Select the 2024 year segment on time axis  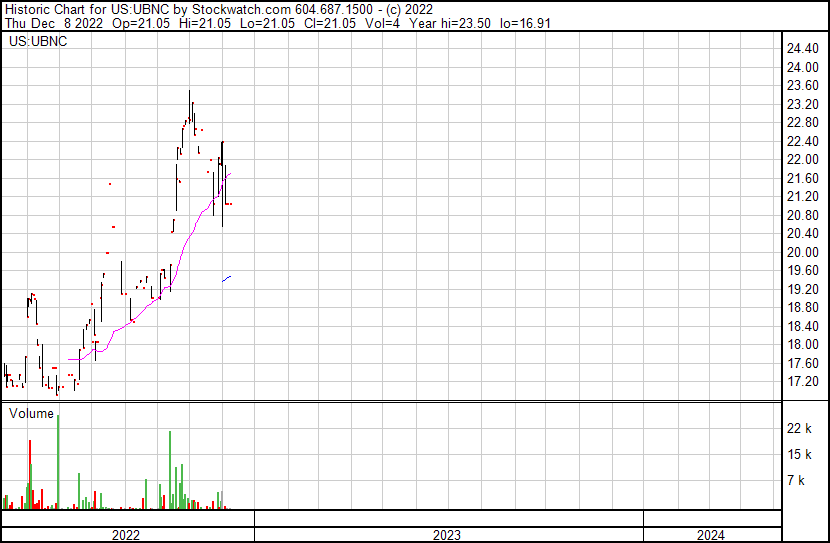712,534
